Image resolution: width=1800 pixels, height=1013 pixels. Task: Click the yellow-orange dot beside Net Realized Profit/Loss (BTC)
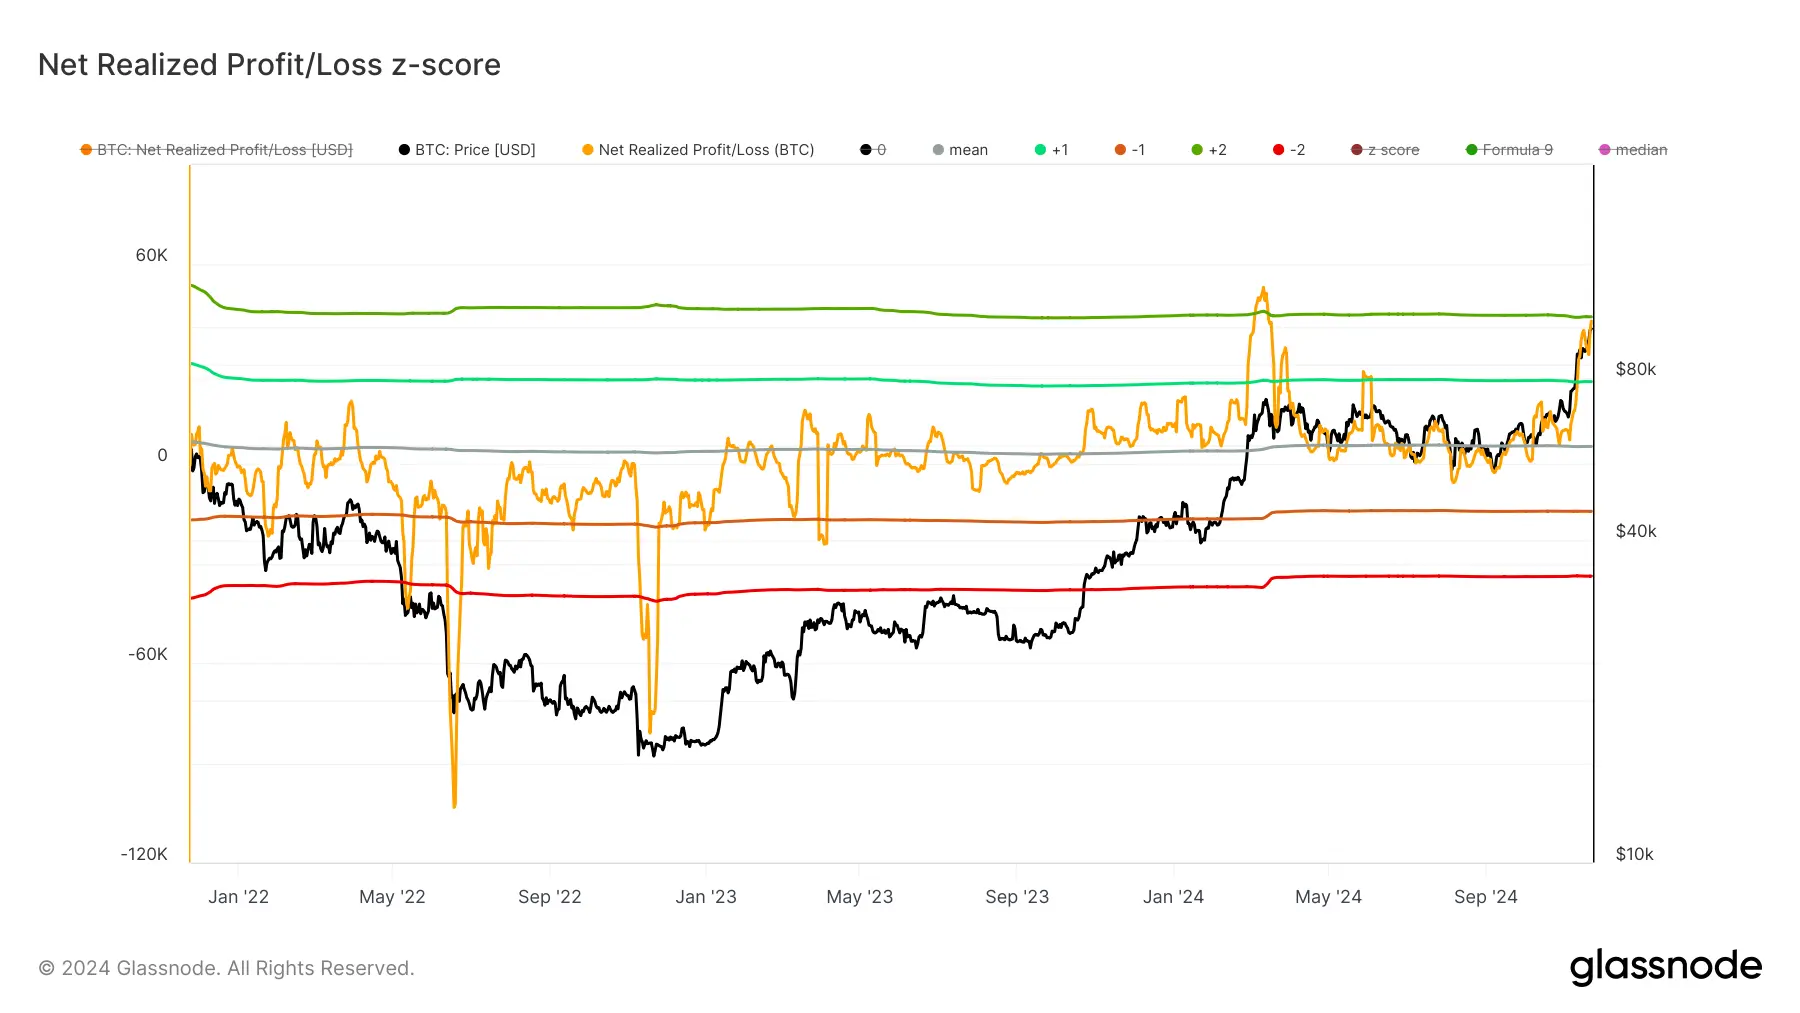(x=587, y=150)
